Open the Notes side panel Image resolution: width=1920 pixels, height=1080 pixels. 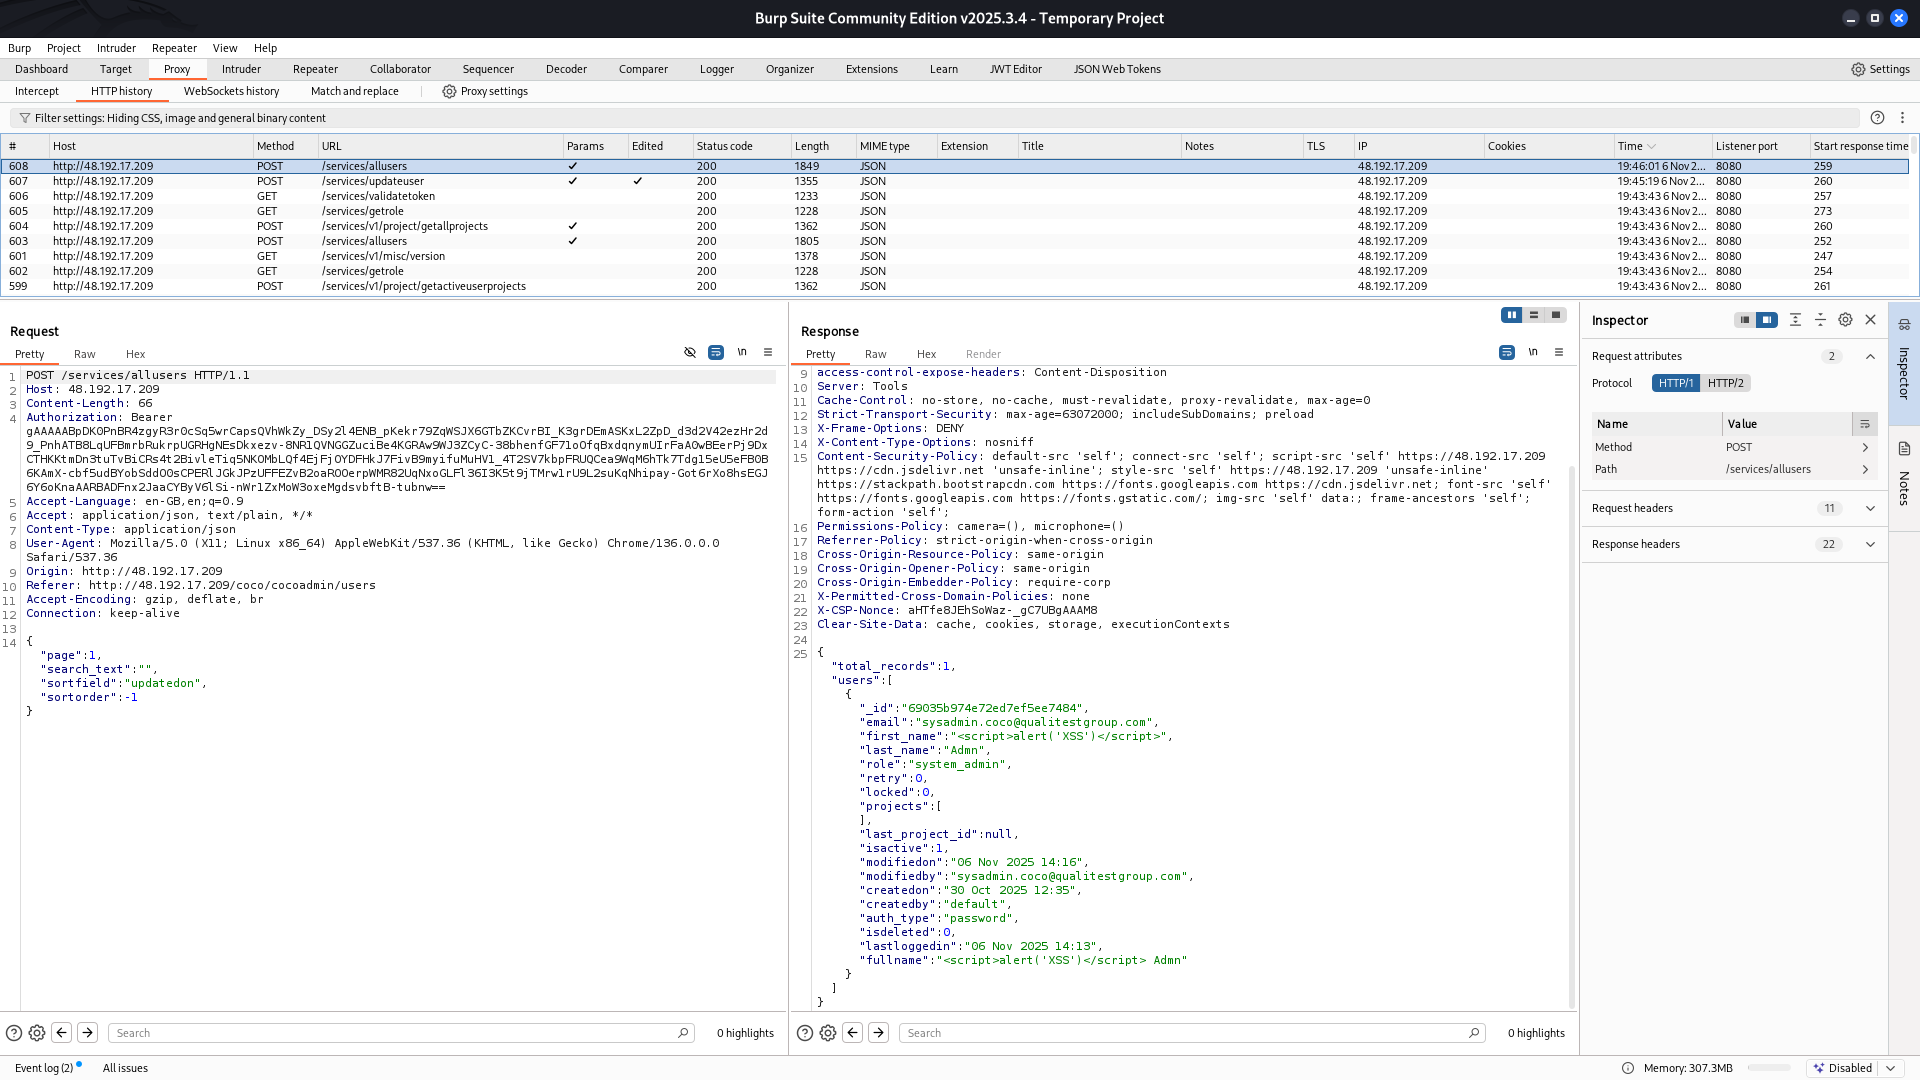coord(1904,478)
